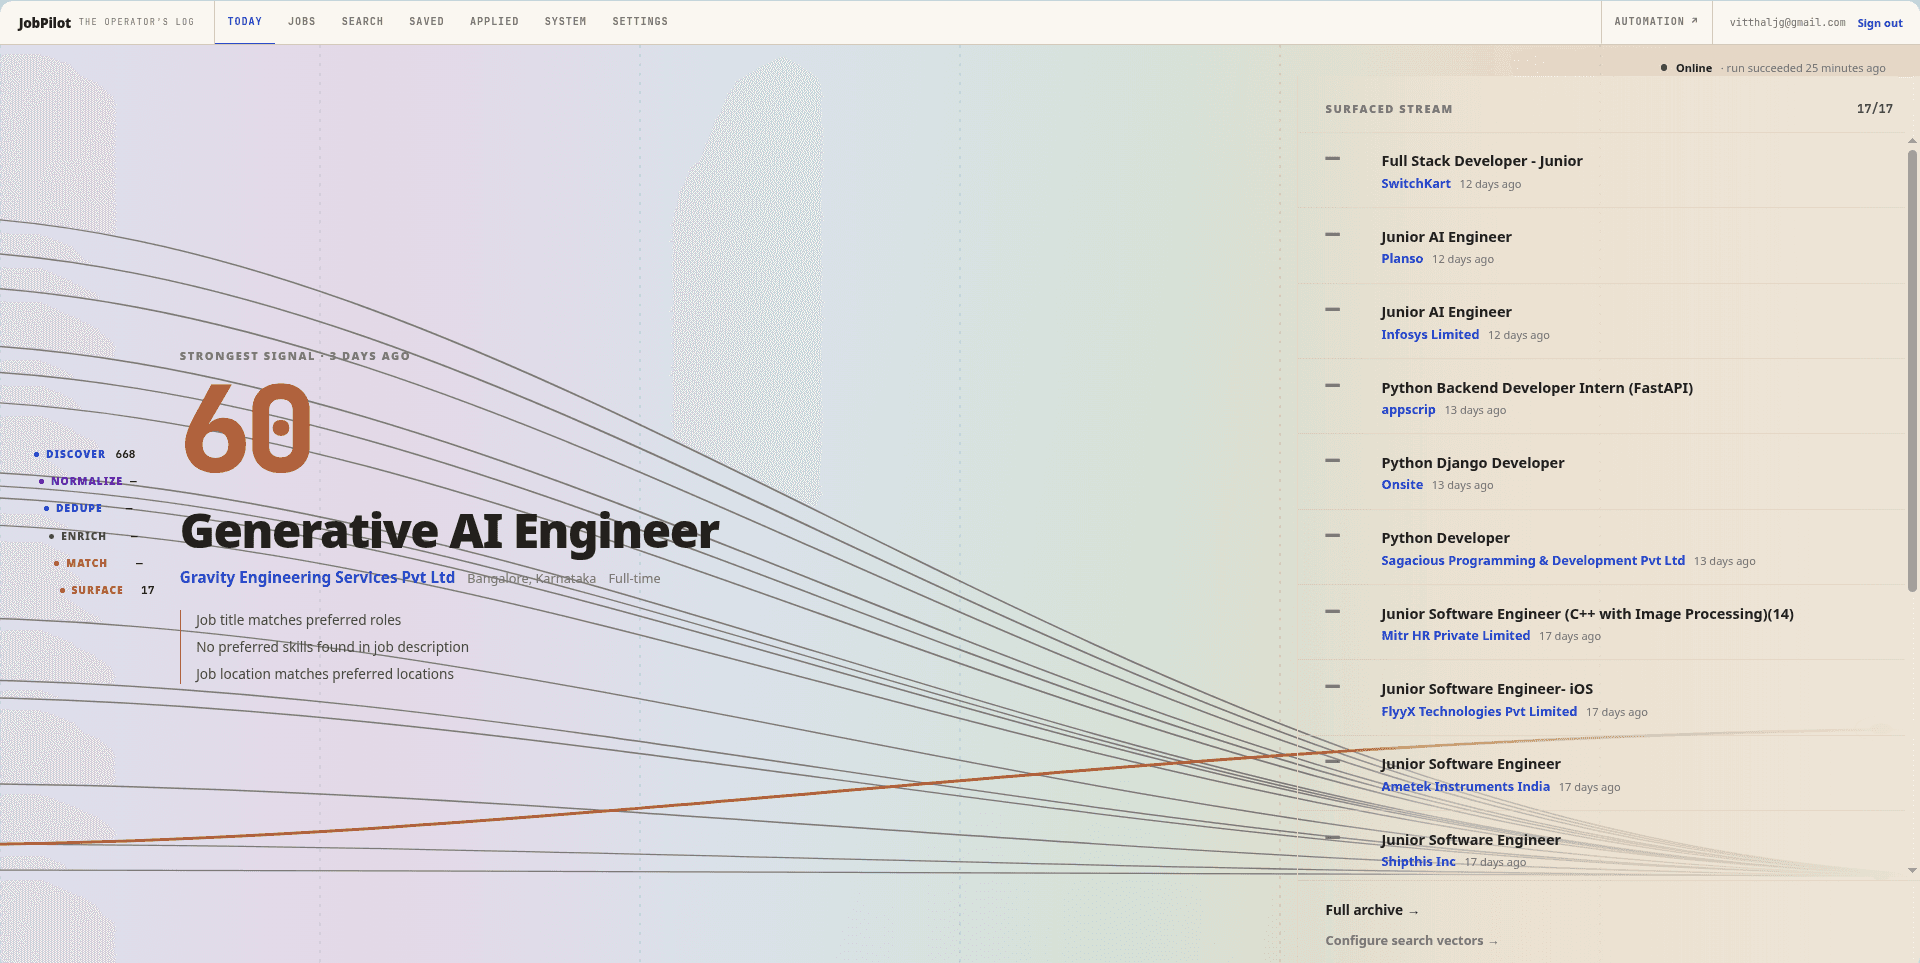Open the Planso company link
Viewport: 1920px width, 963px height.
[1402, 259]
